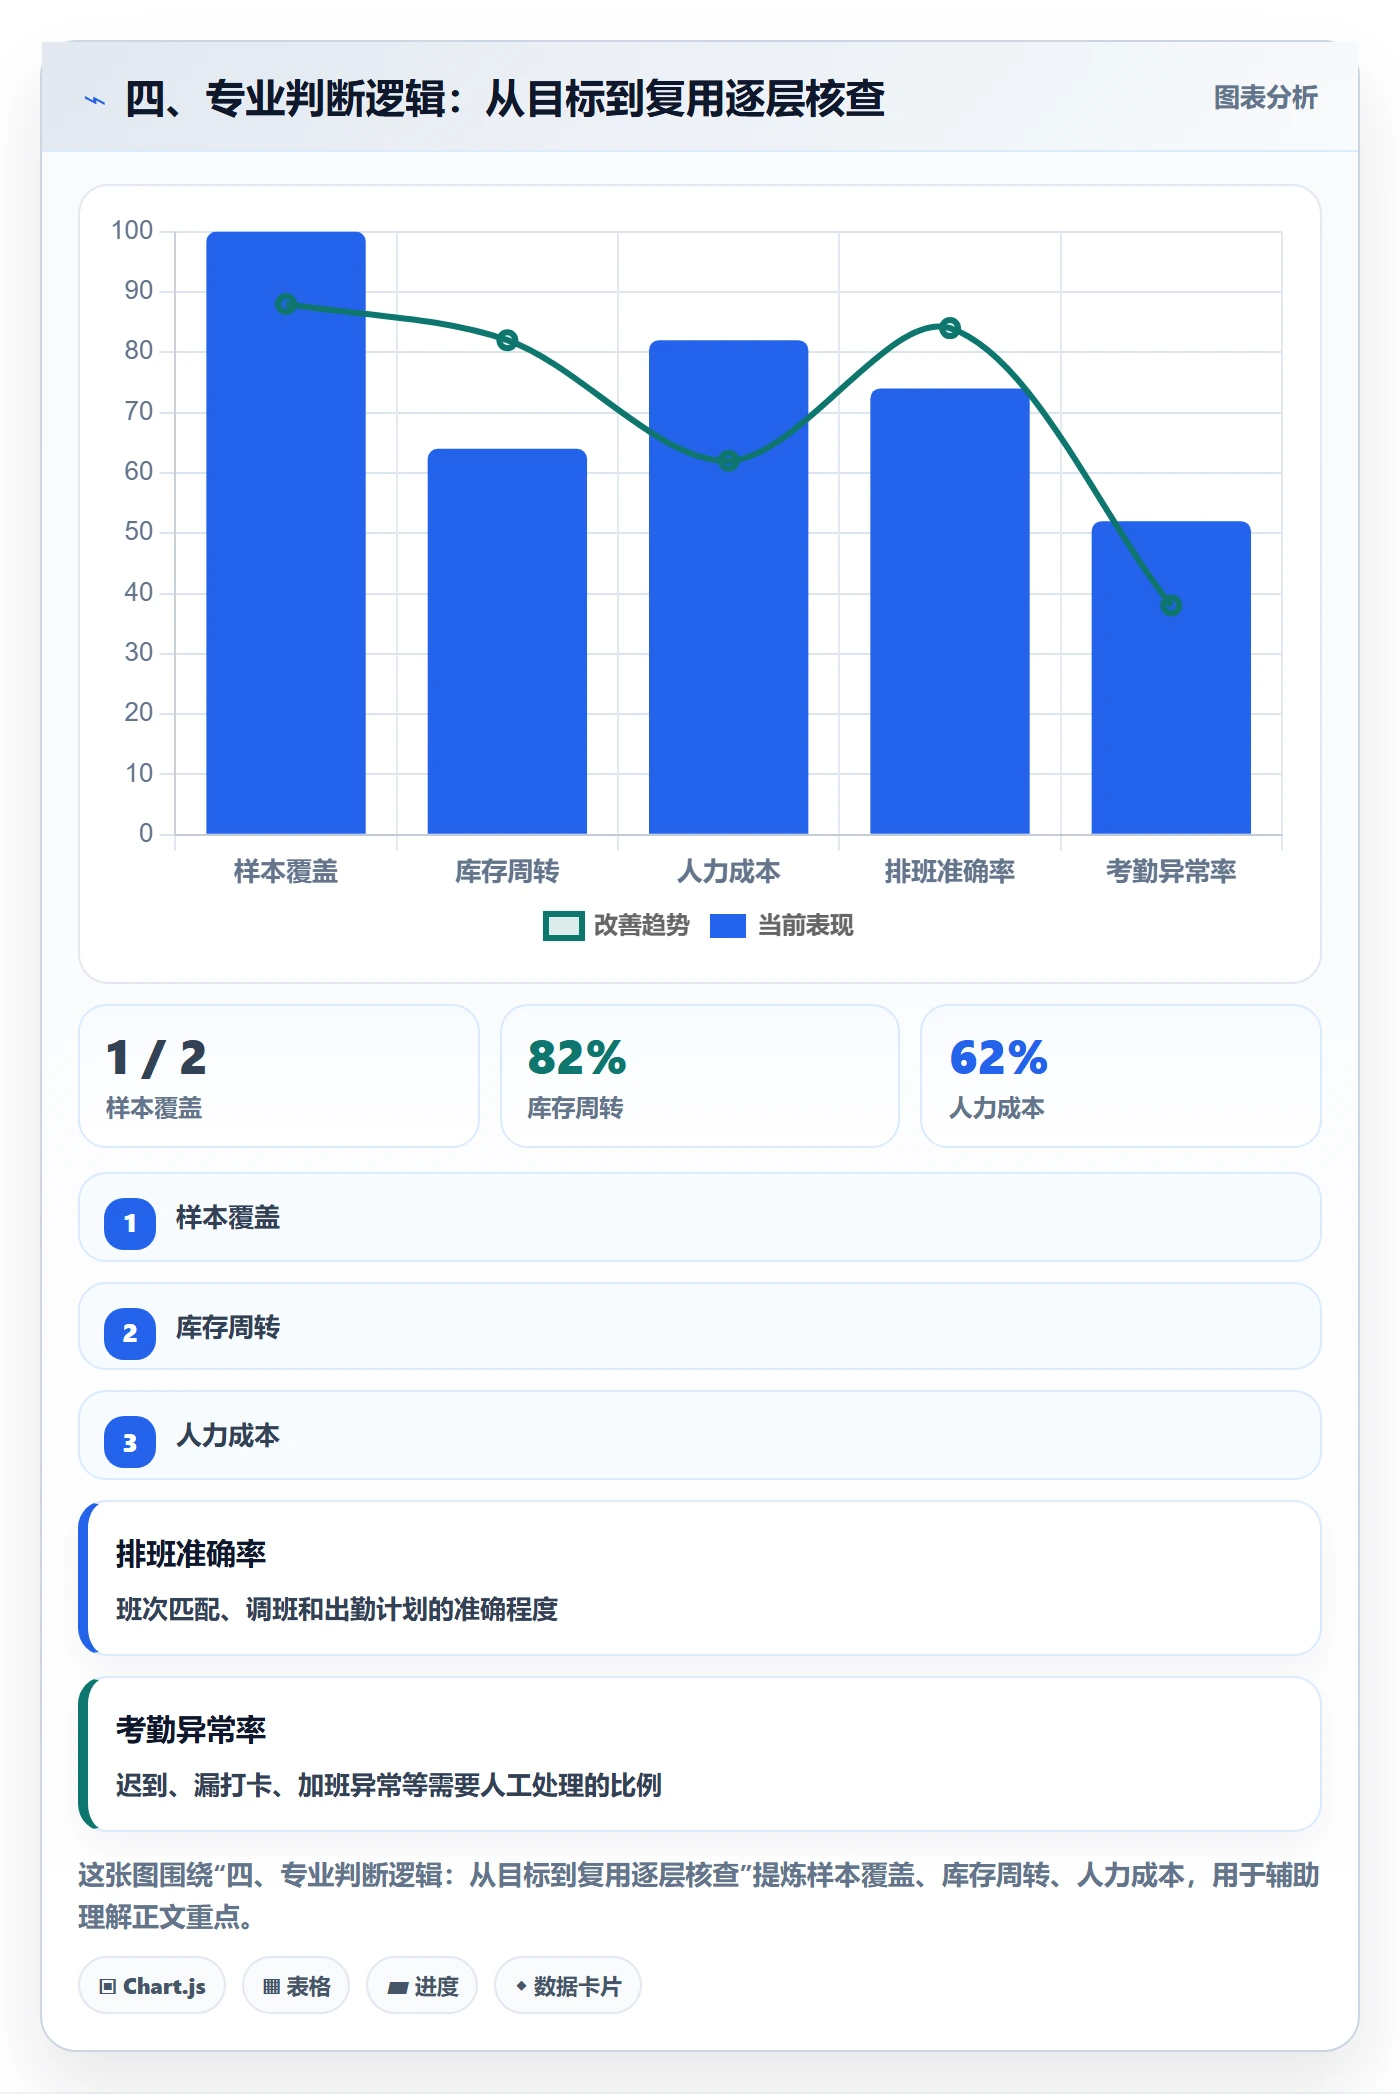Screen dimensions: 1400x2094
Task: Click the Chart.js tag chip
Action: (x=152, y=1986)
